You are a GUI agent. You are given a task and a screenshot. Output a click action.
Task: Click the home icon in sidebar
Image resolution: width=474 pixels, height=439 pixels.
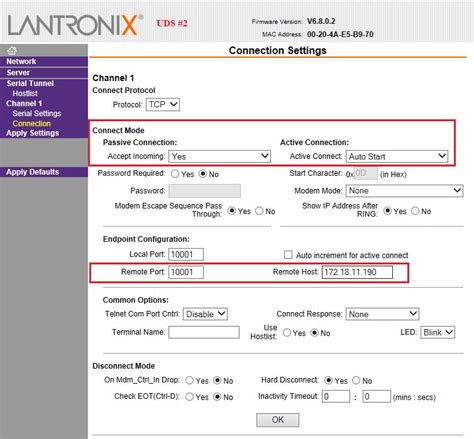pyautogui.click(x=12, y=51)
